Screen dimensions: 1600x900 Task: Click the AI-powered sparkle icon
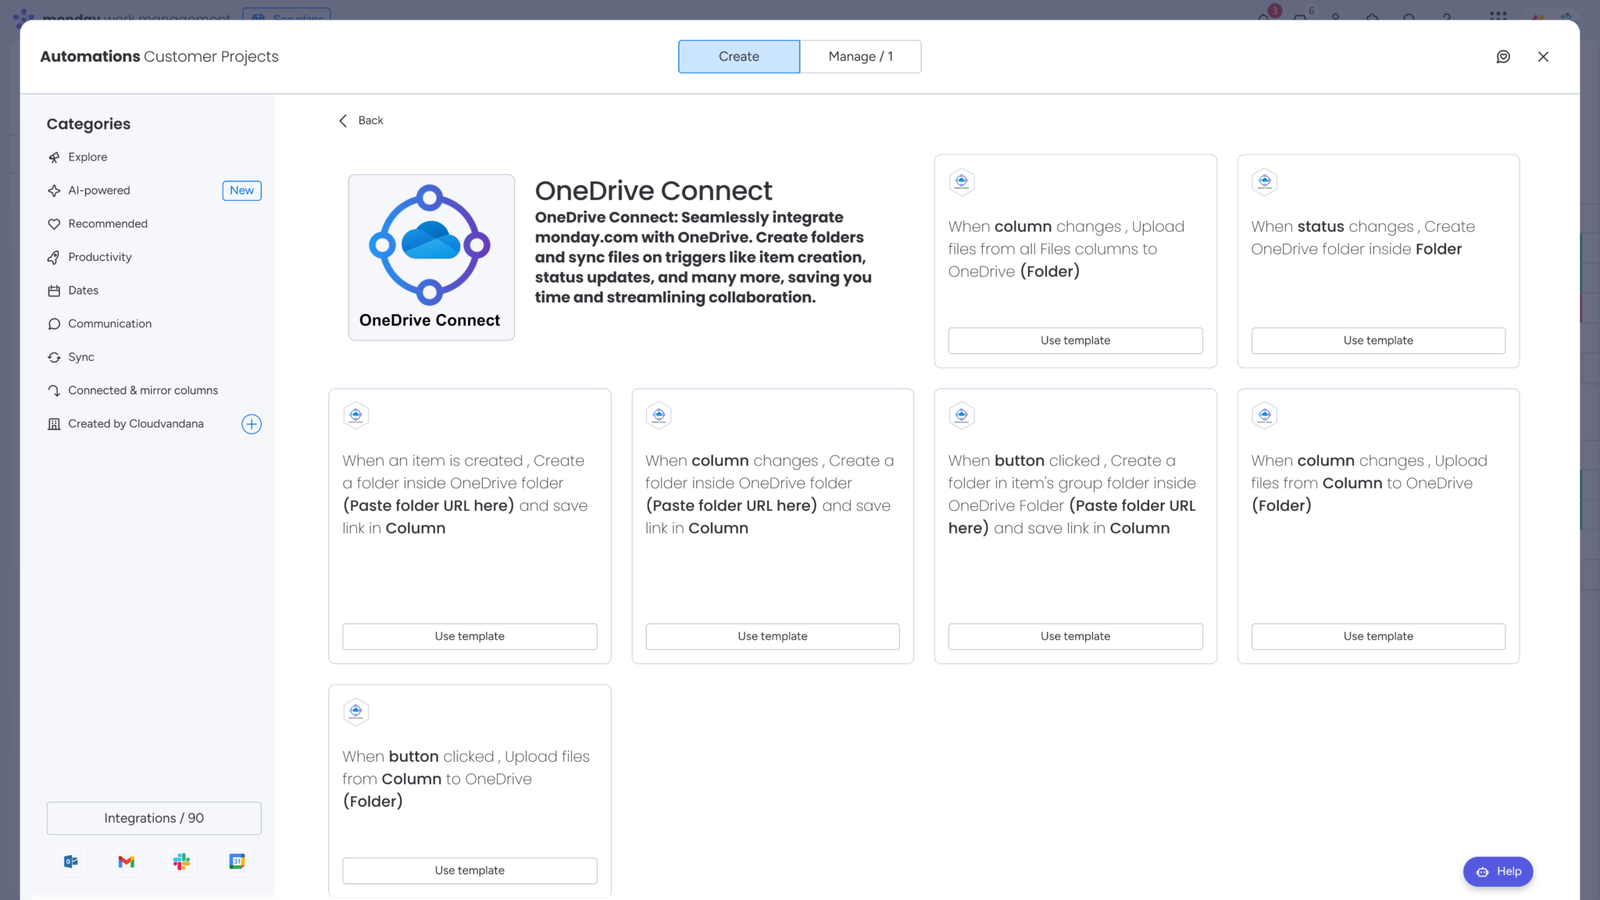(54, 190)
